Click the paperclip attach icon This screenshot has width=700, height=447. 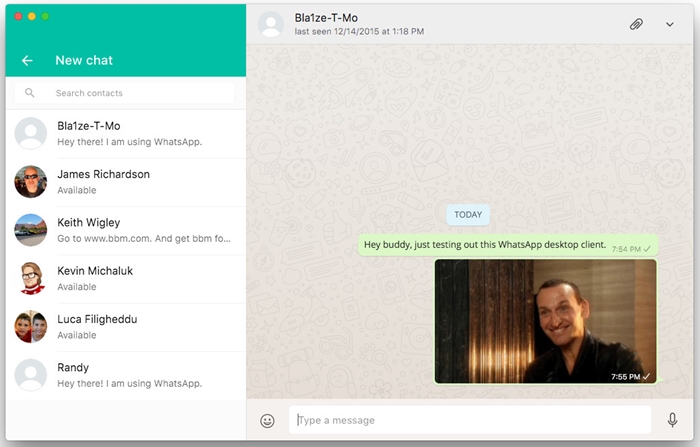[636, 24]
